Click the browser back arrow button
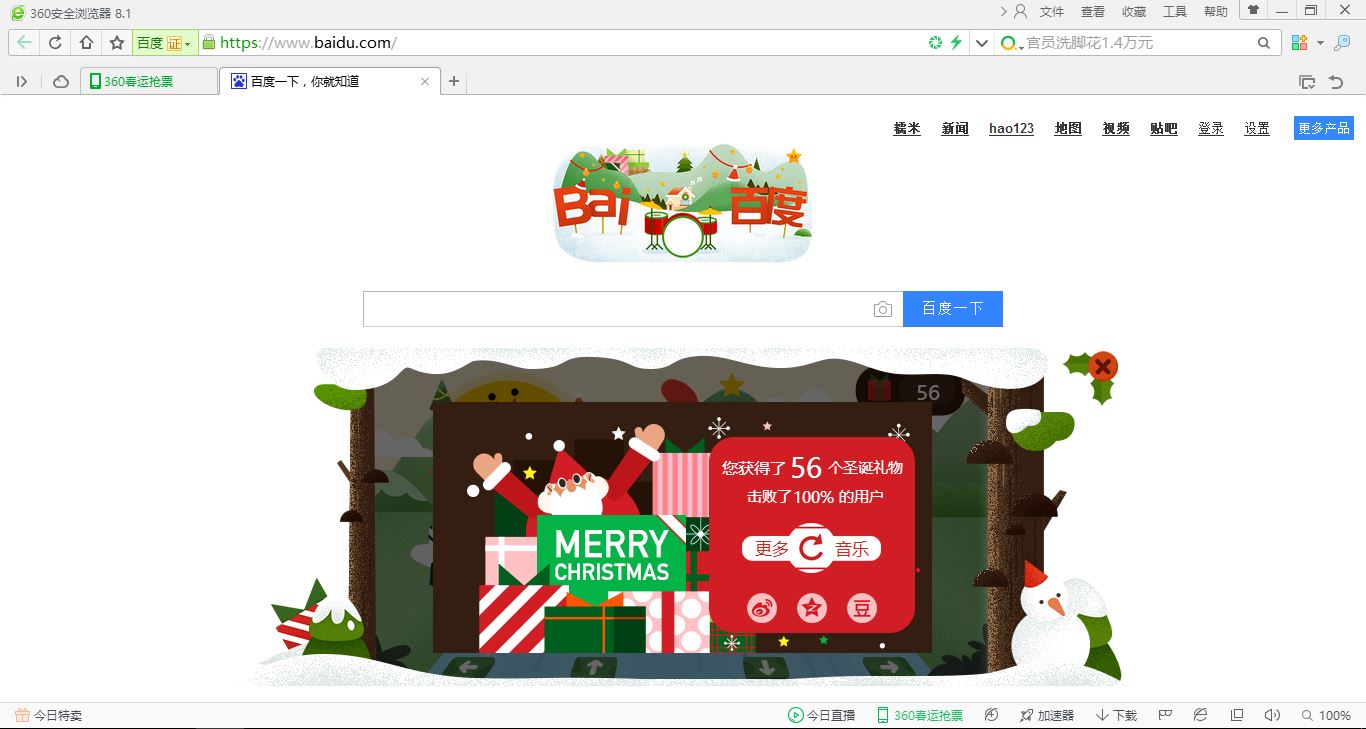The image size is (1366, 729). [24, 43]
